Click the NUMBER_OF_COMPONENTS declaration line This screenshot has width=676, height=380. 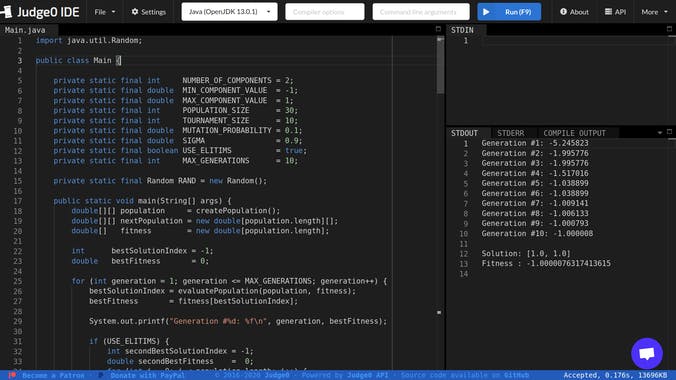click(x=173, y=81)
